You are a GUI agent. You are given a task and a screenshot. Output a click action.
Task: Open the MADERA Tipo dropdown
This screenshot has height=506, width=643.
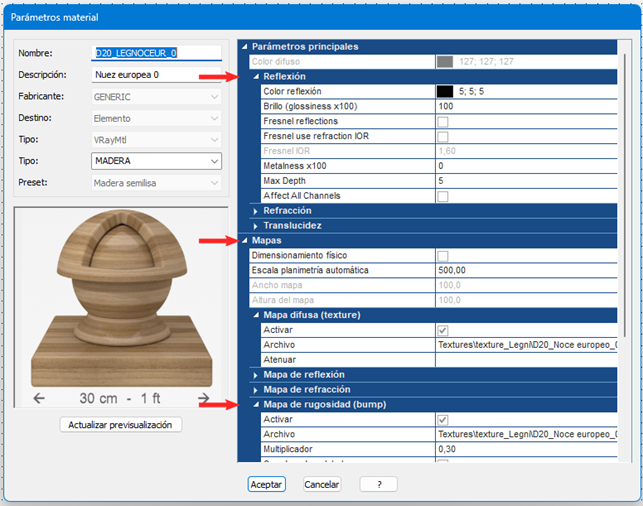(x=156, y=161)
